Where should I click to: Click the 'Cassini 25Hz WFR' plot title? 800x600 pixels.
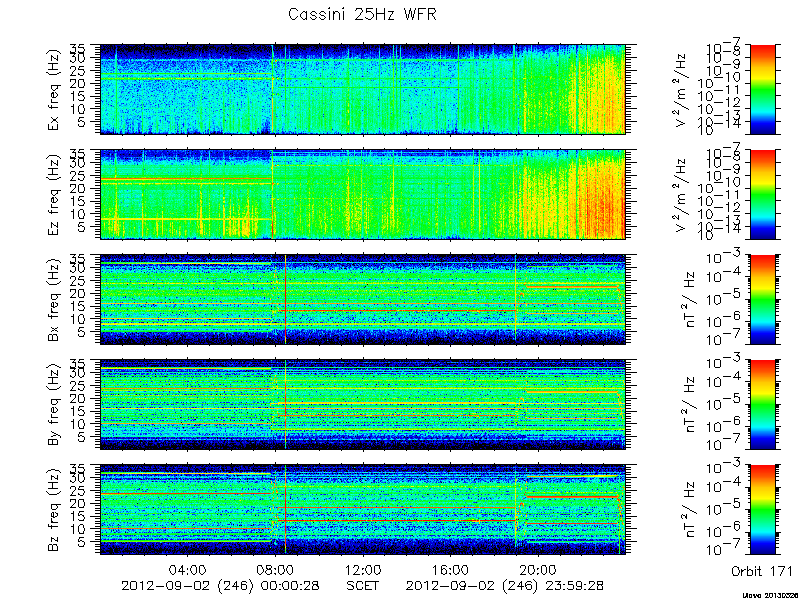click(x=362, y=14)
